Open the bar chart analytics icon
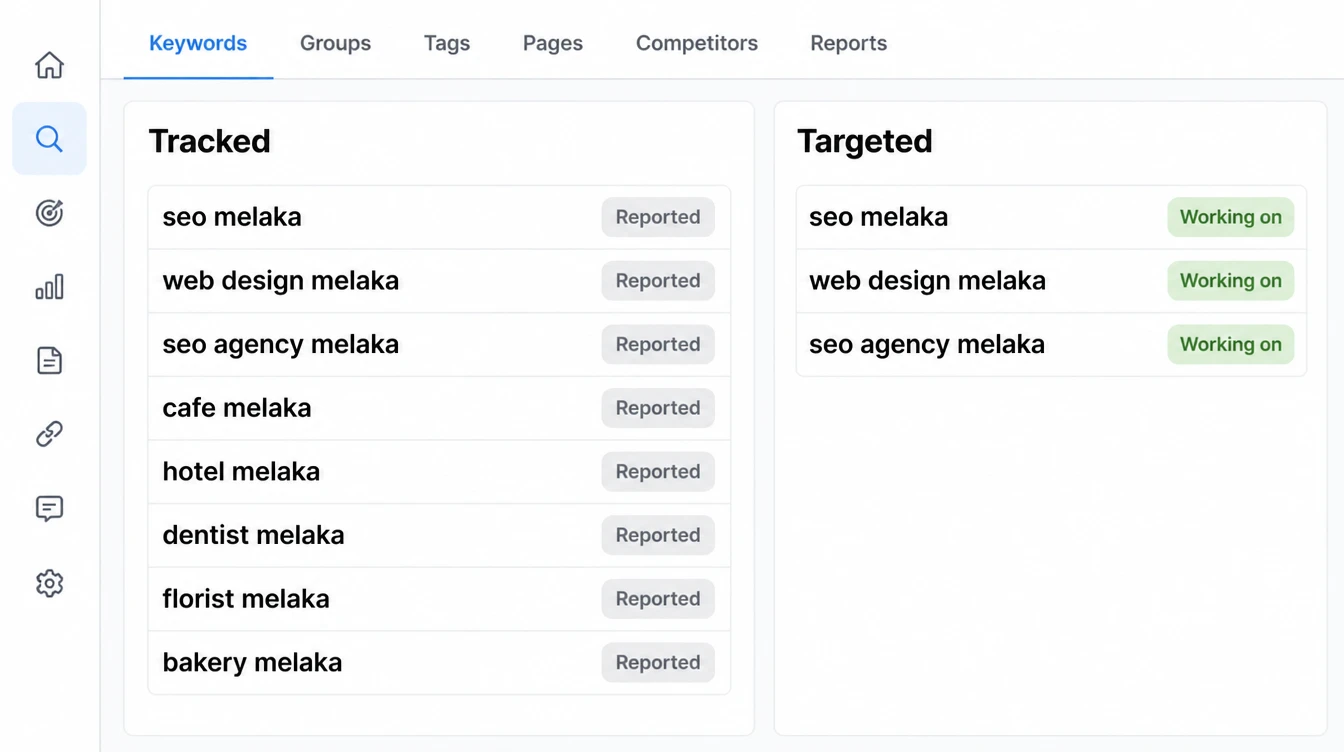 tap(49, 287)
